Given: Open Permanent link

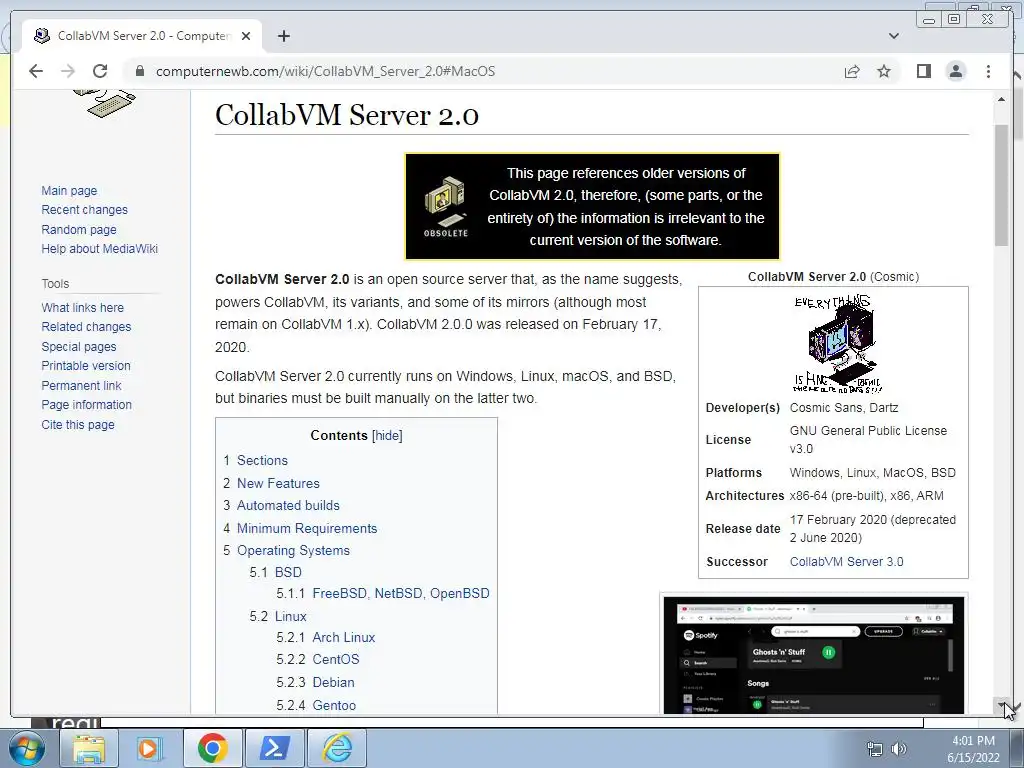Looking at the screenshot, I should click(x=81, y=386).
